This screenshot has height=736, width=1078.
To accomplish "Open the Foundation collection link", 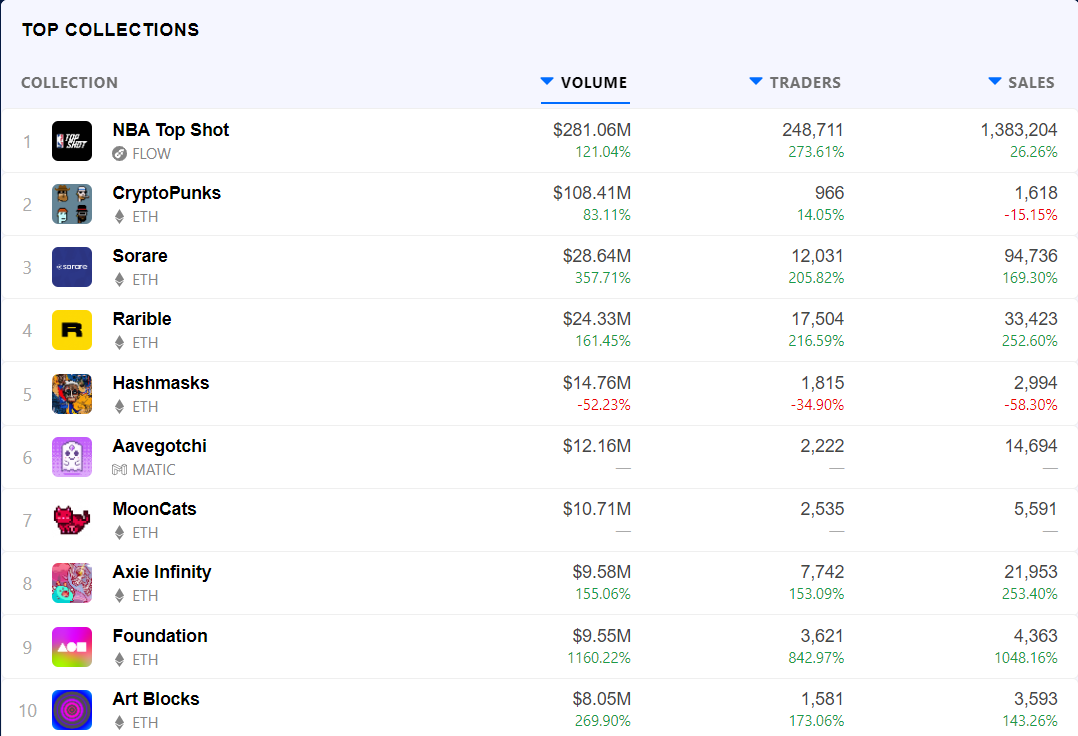I will (160, 636).
